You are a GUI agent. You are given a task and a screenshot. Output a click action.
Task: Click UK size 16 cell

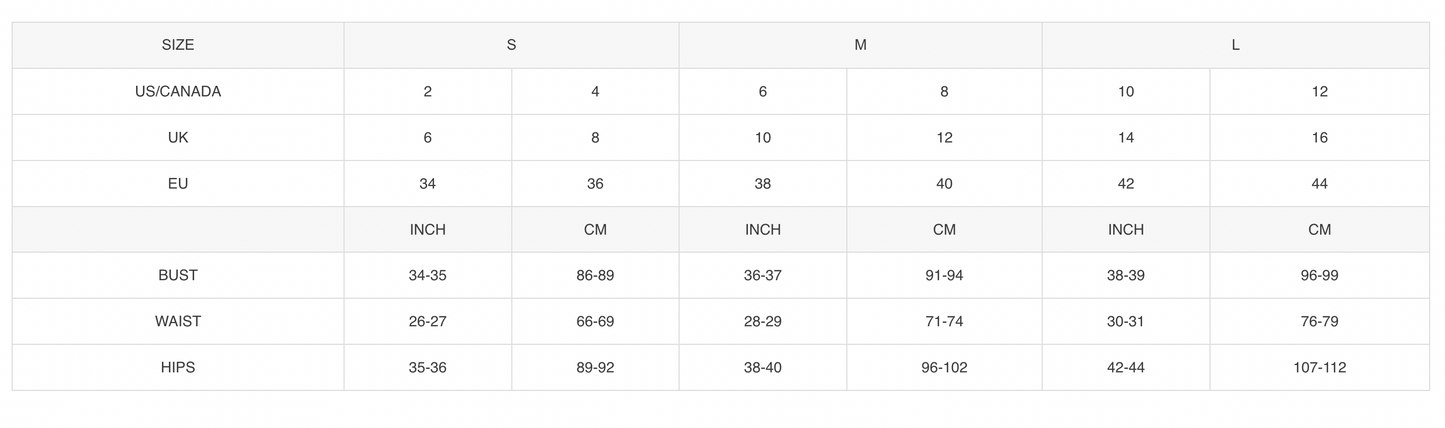point(1319,137)
